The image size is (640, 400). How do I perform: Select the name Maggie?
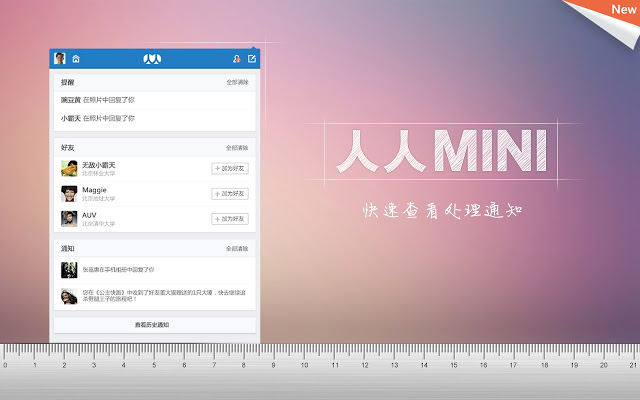click(x=94, y=190)
